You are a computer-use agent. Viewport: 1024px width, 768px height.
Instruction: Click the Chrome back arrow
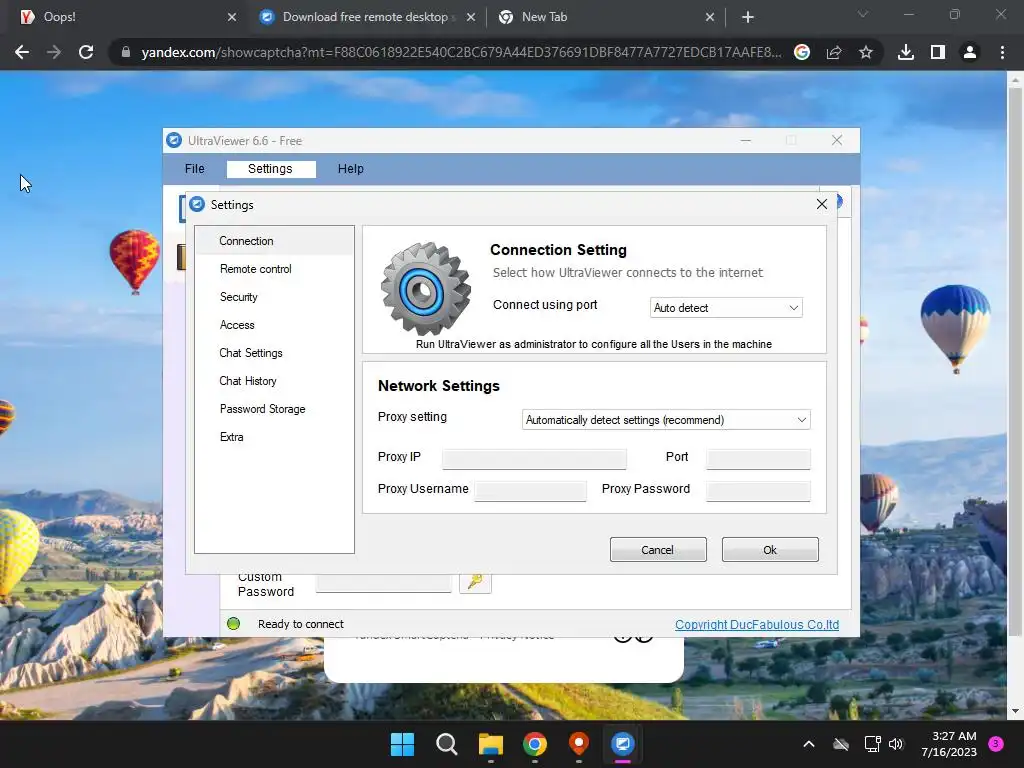tap(22, 52)
